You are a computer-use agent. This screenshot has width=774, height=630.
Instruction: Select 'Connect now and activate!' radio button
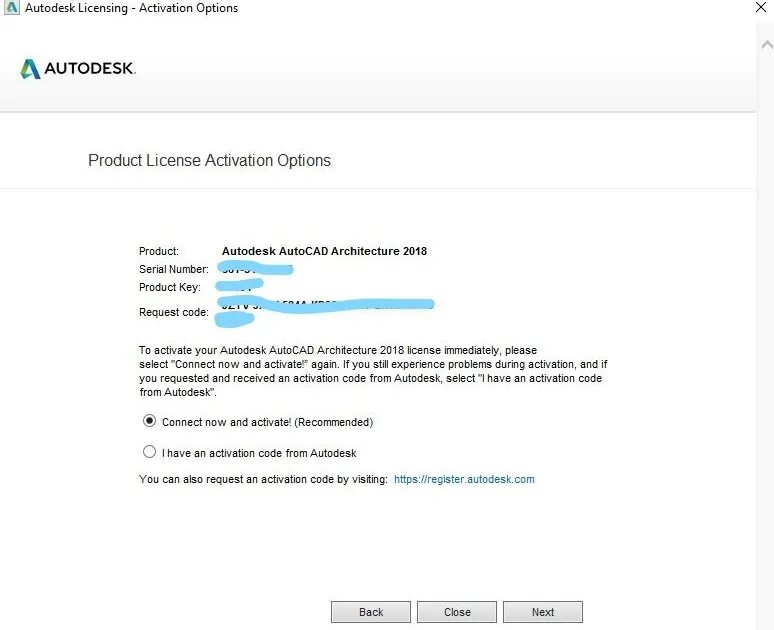pyautogui.click(x=150, y=421)
